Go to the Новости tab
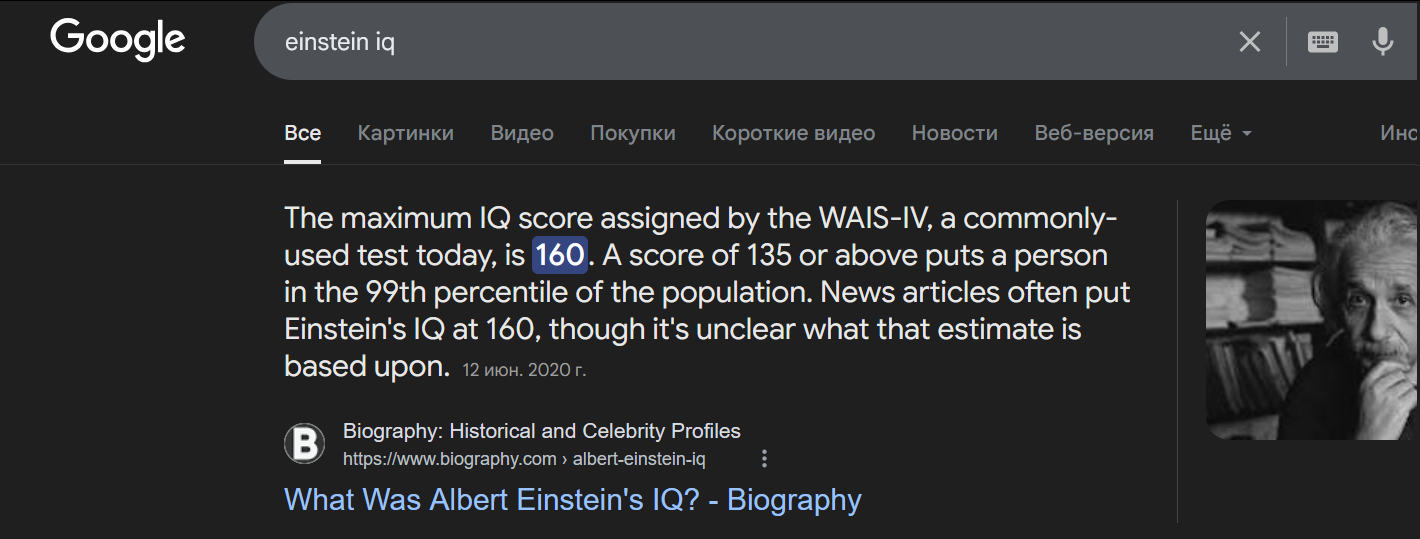This screenshot has height=539, width=1420. 955,133
